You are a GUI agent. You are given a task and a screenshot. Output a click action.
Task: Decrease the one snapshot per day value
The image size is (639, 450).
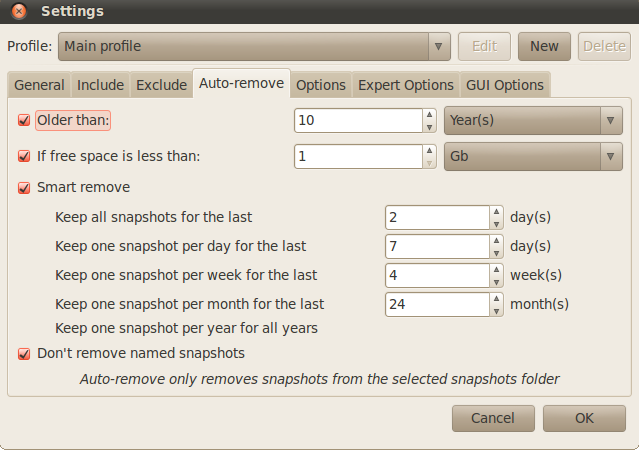[495, 252]
